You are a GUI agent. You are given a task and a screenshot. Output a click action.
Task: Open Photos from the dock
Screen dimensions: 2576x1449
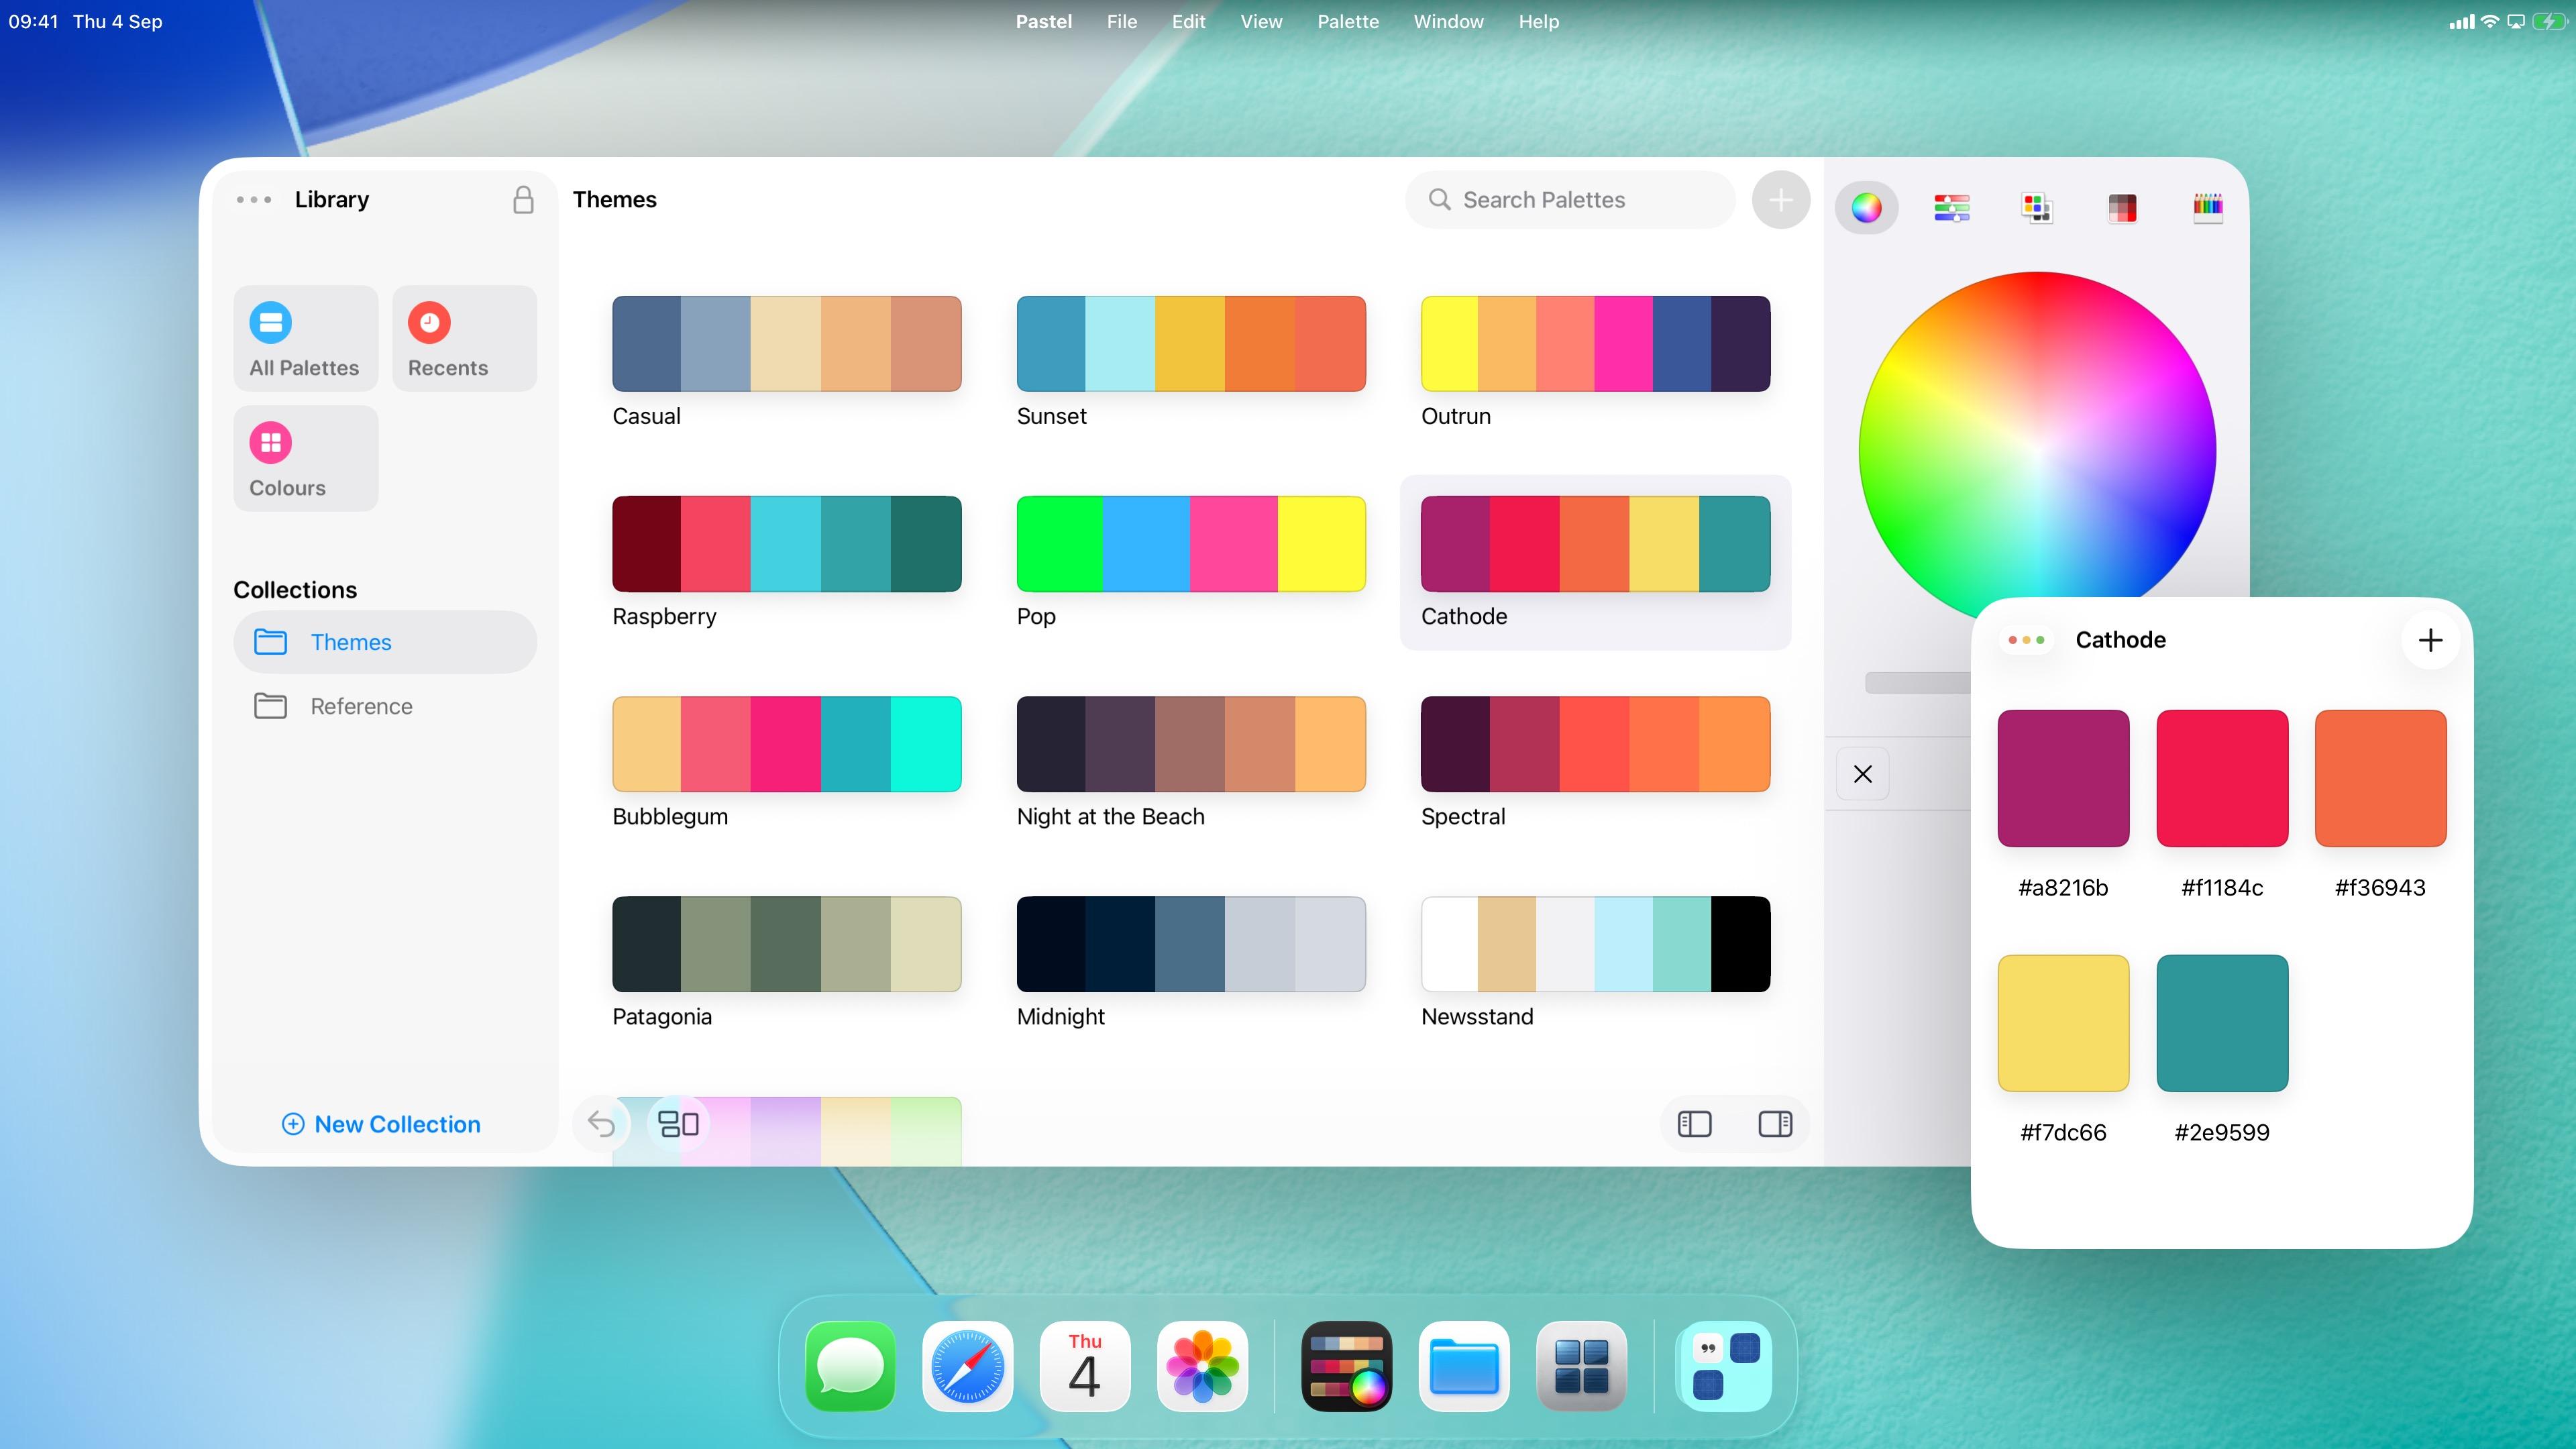click(1202, 1366)
